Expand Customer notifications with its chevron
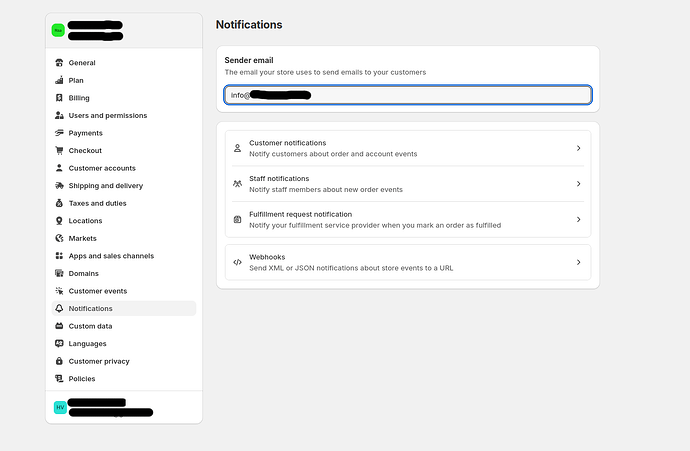This screenshot has height=451, width=690. click(579, 148)
